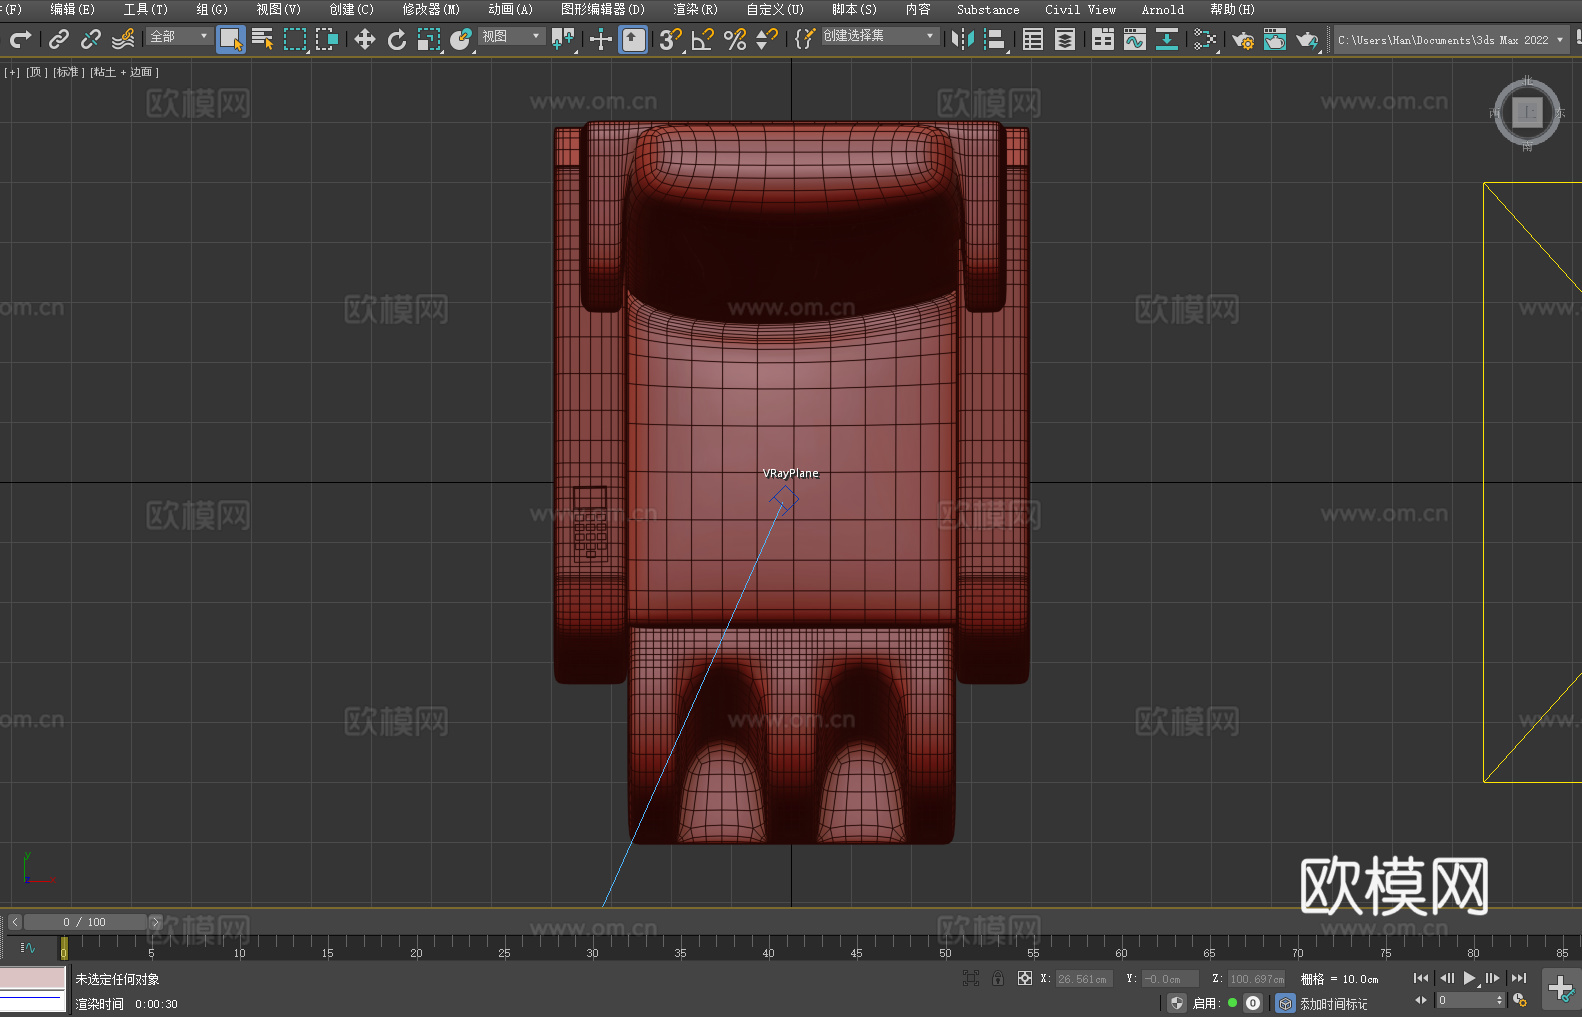Viewport: 1582px width, 1017px height.
Task: Select the Move transform tool
Action: (x=365, y=39)
